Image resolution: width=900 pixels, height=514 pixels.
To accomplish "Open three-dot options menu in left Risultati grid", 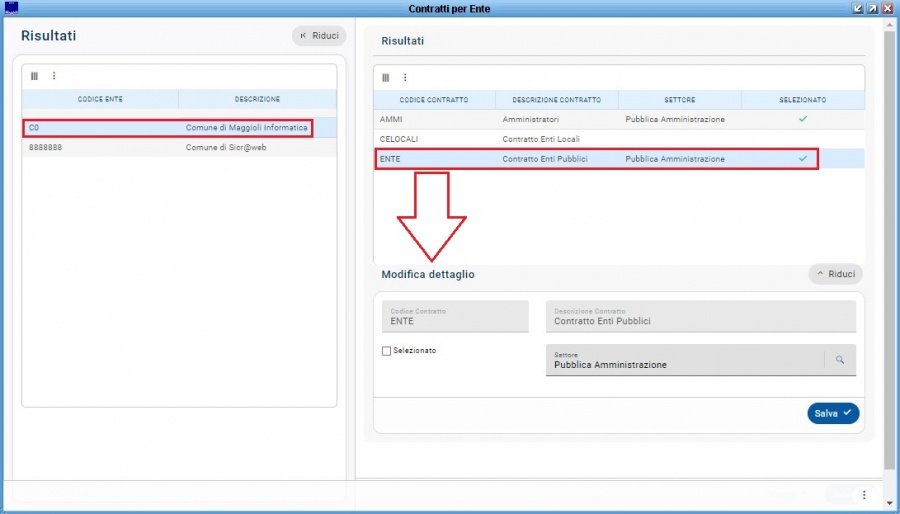I will 54,76.
